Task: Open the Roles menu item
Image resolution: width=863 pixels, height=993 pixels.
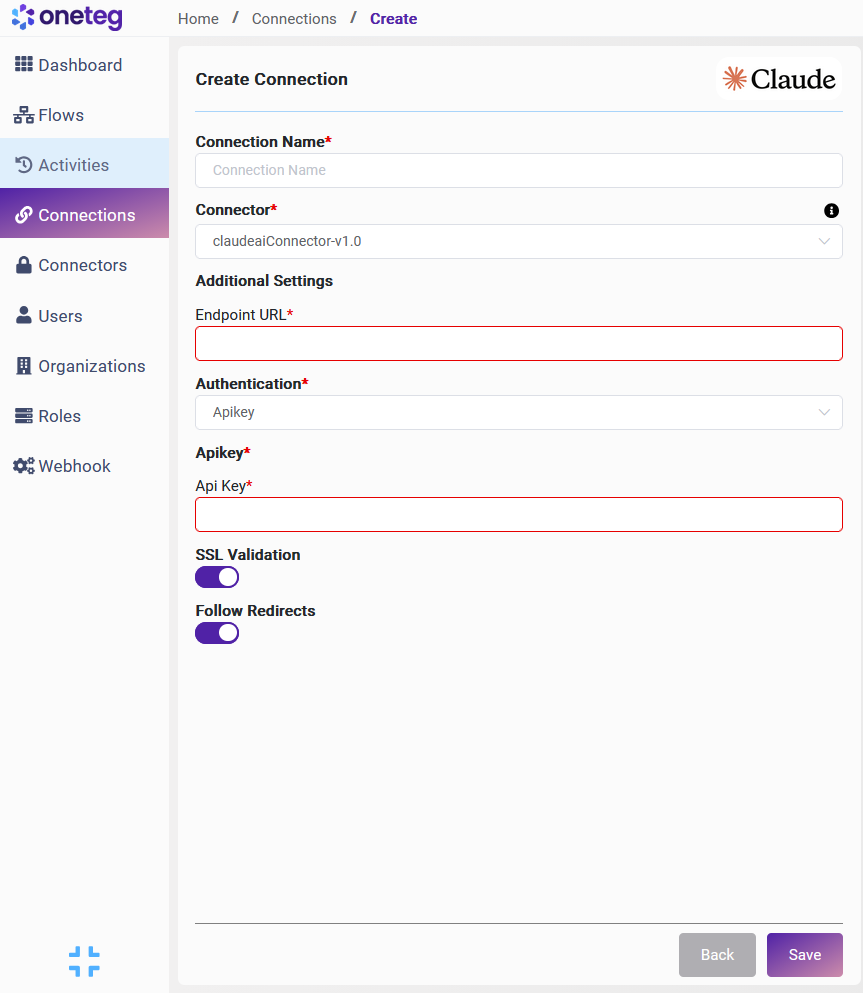Action: 59,416
